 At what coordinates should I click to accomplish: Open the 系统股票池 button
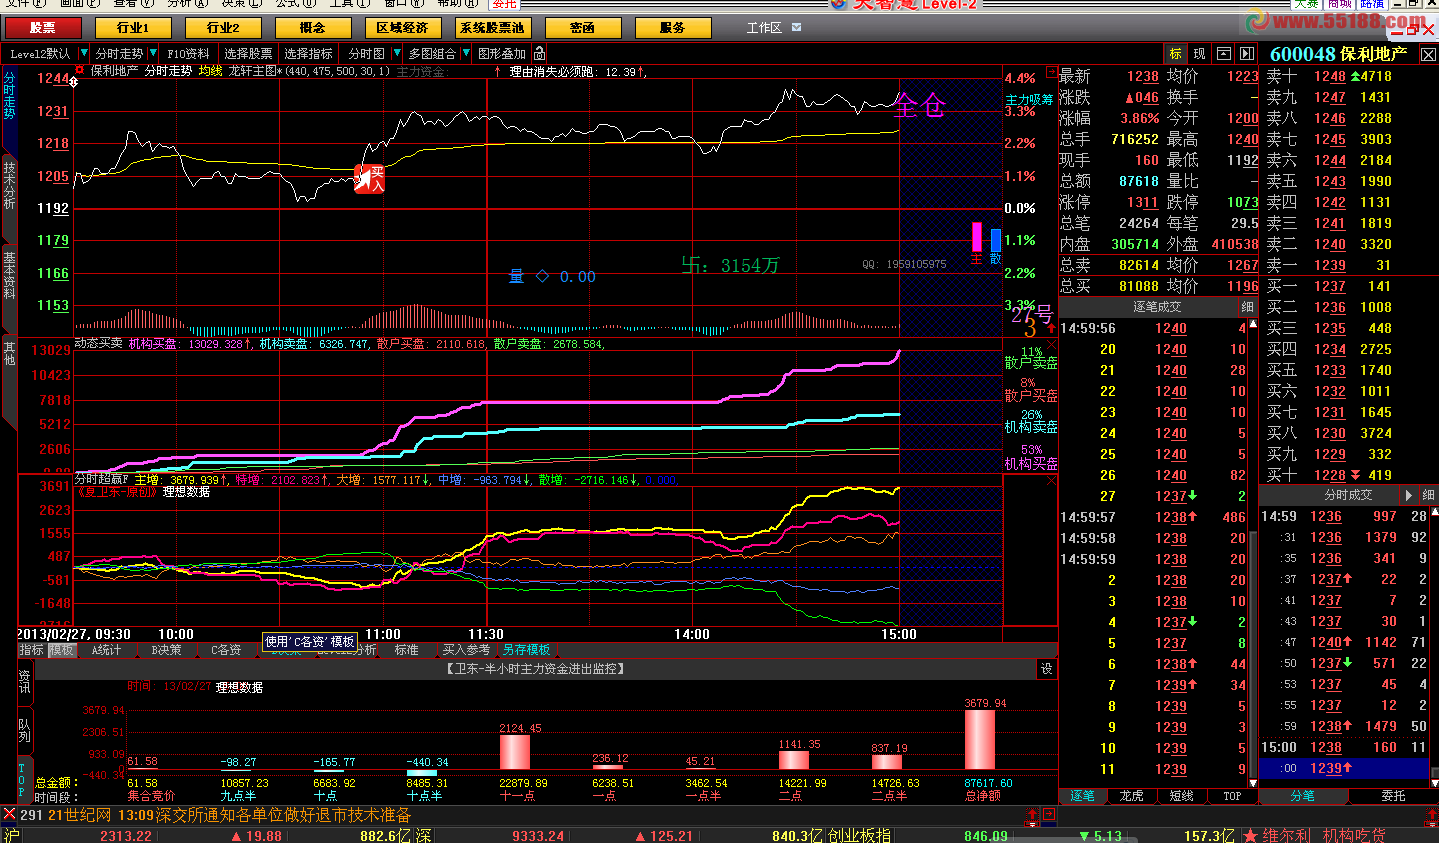(492, 28)
